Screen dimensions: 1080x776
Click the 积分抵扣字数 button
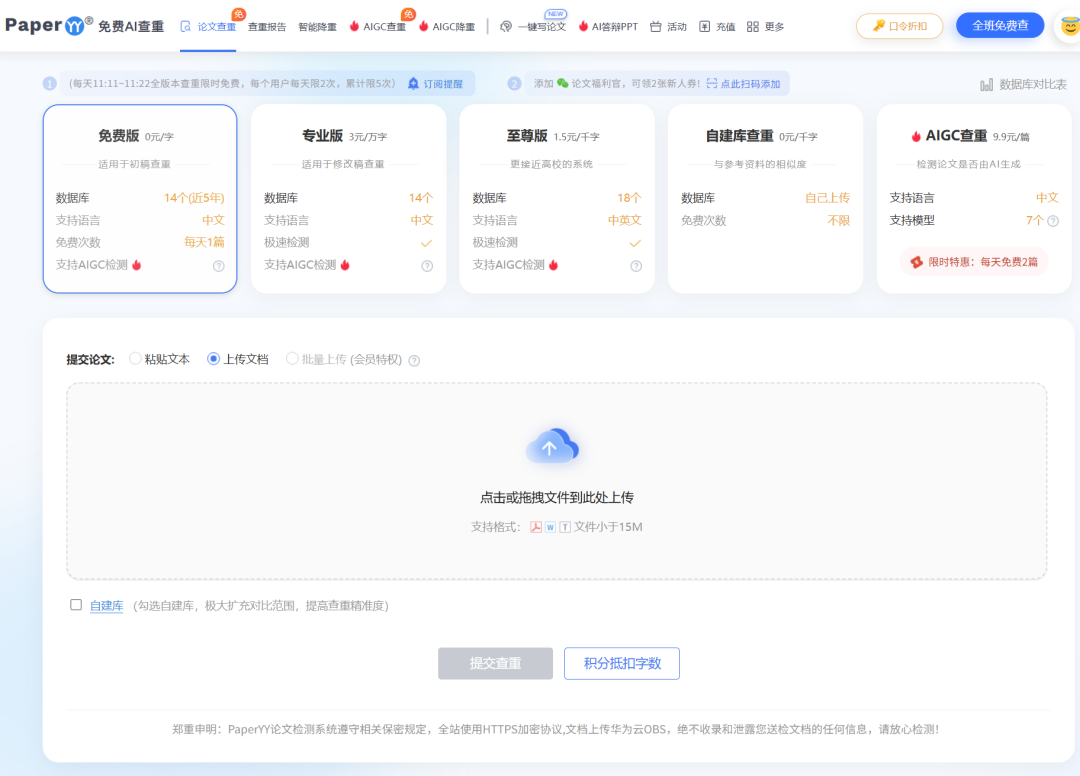point(621,663)
